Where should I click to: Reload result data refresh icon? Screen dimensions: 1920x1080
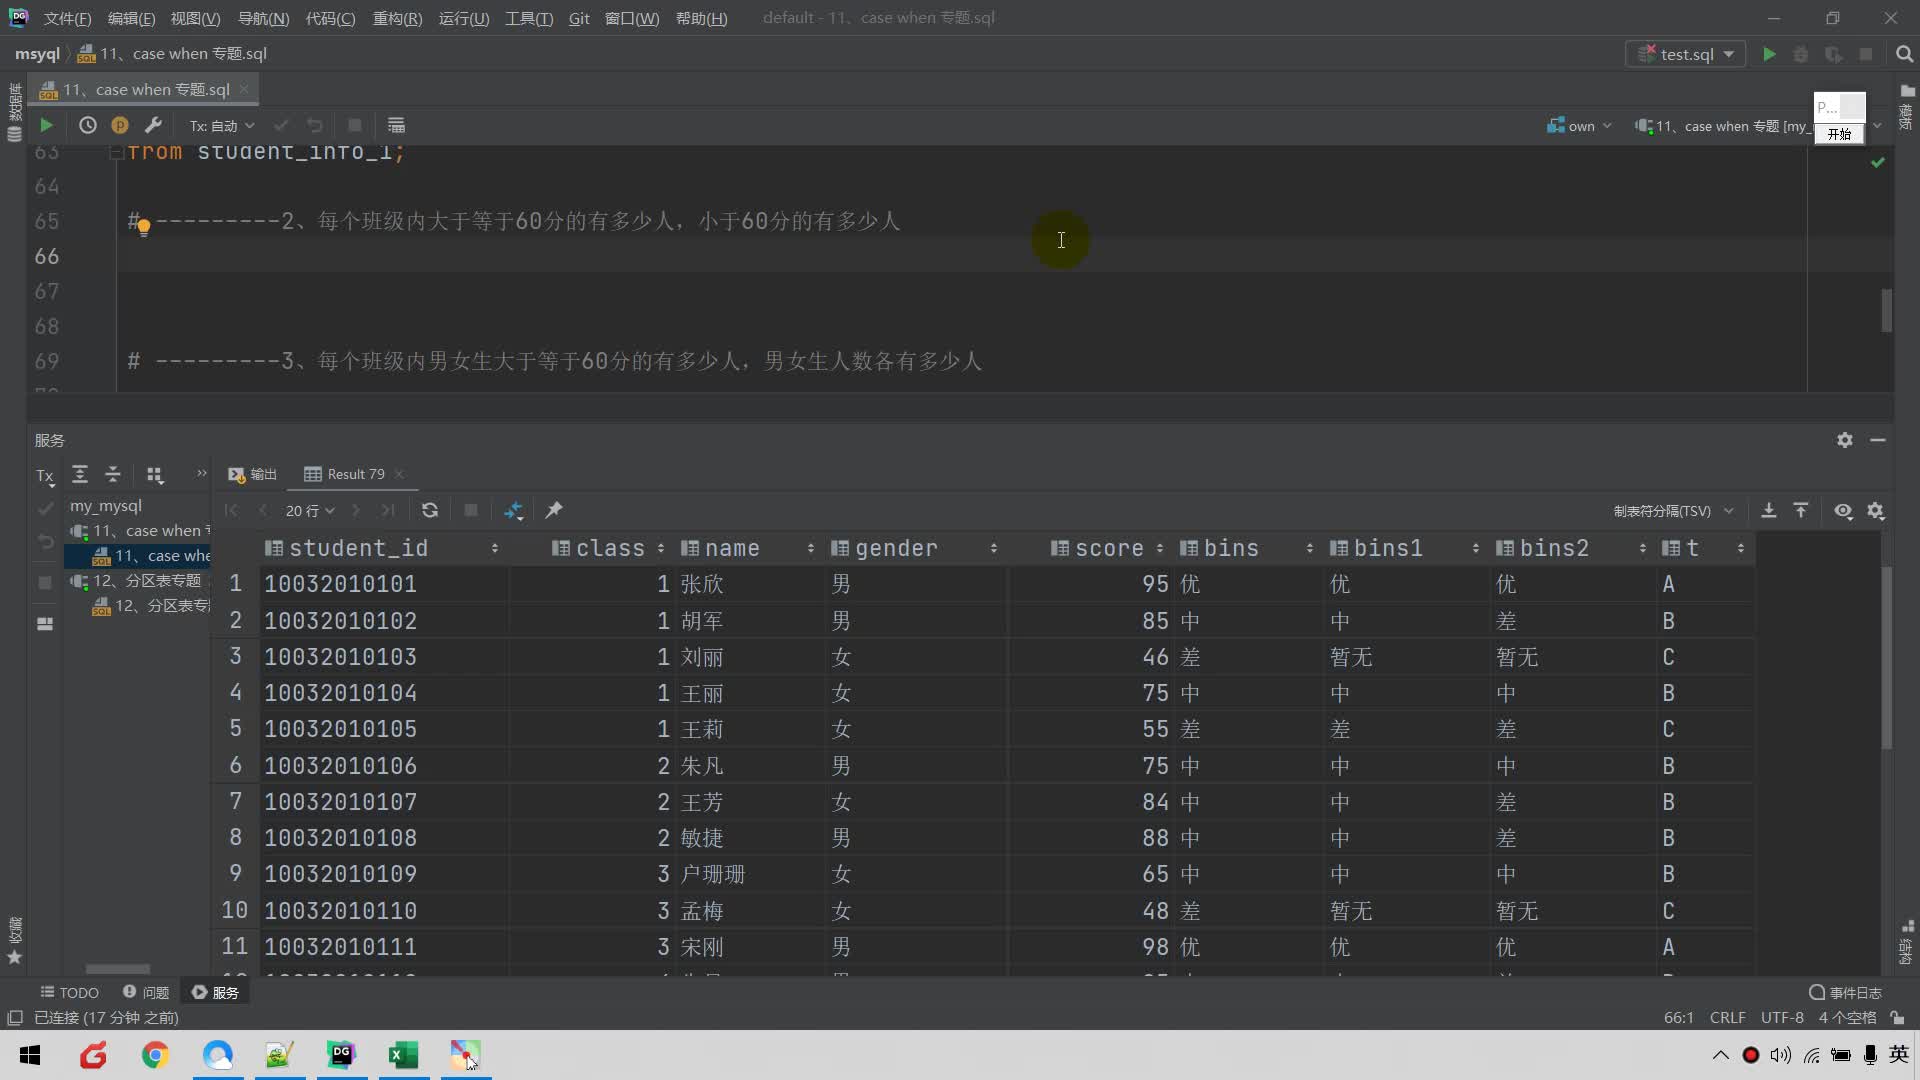(x=430, y=510)
